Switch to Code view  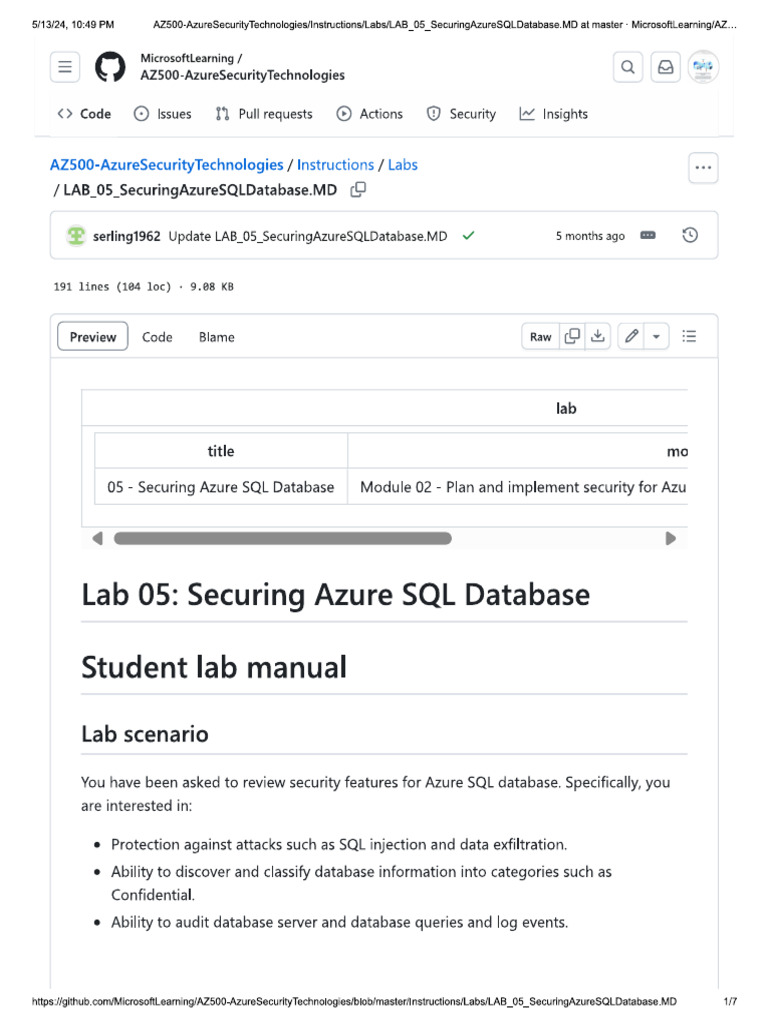157,337
